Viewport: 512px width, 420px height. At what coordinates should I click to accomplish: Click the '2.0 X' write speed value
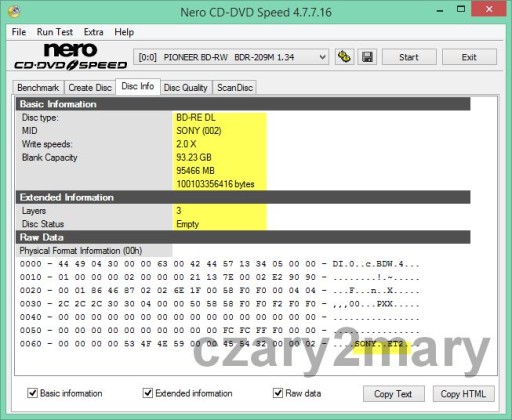click(186, 144)
